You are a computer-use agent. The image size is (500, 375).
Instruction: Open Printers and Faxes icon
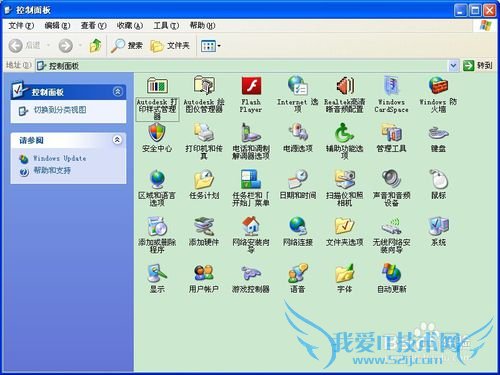(x=204, y=132)
